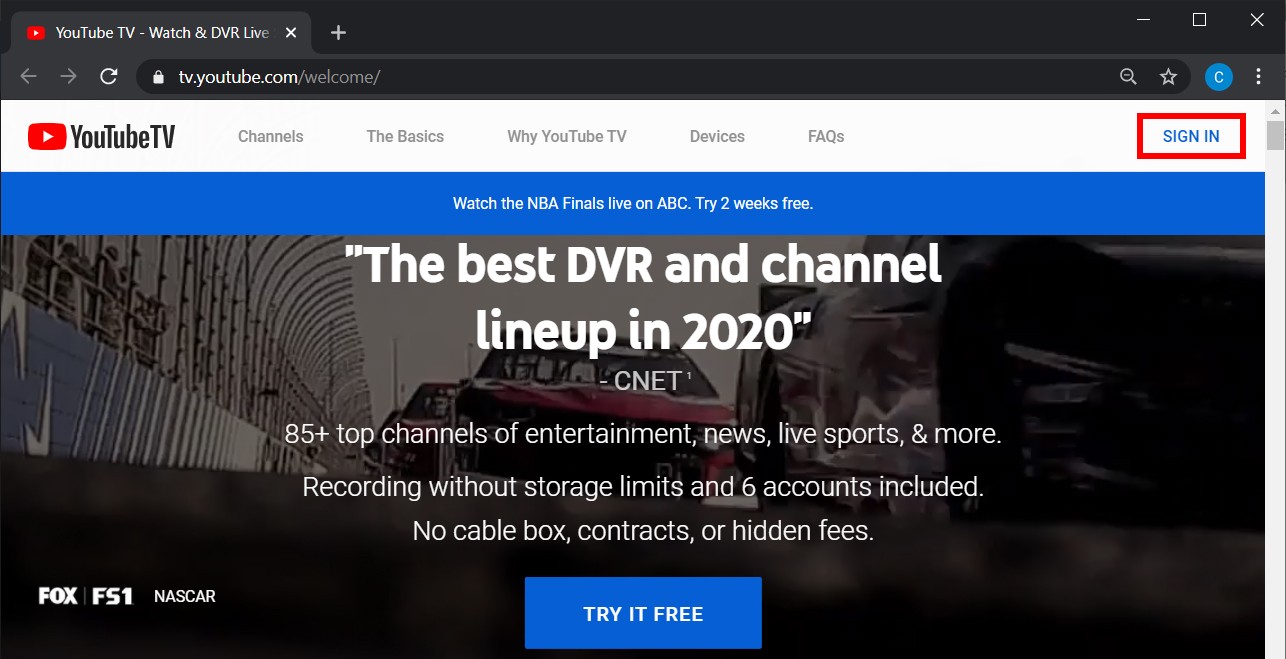This screenshot has height=659, width=1286.
Task: Open the Channels menu item
Action: point(271,137)
